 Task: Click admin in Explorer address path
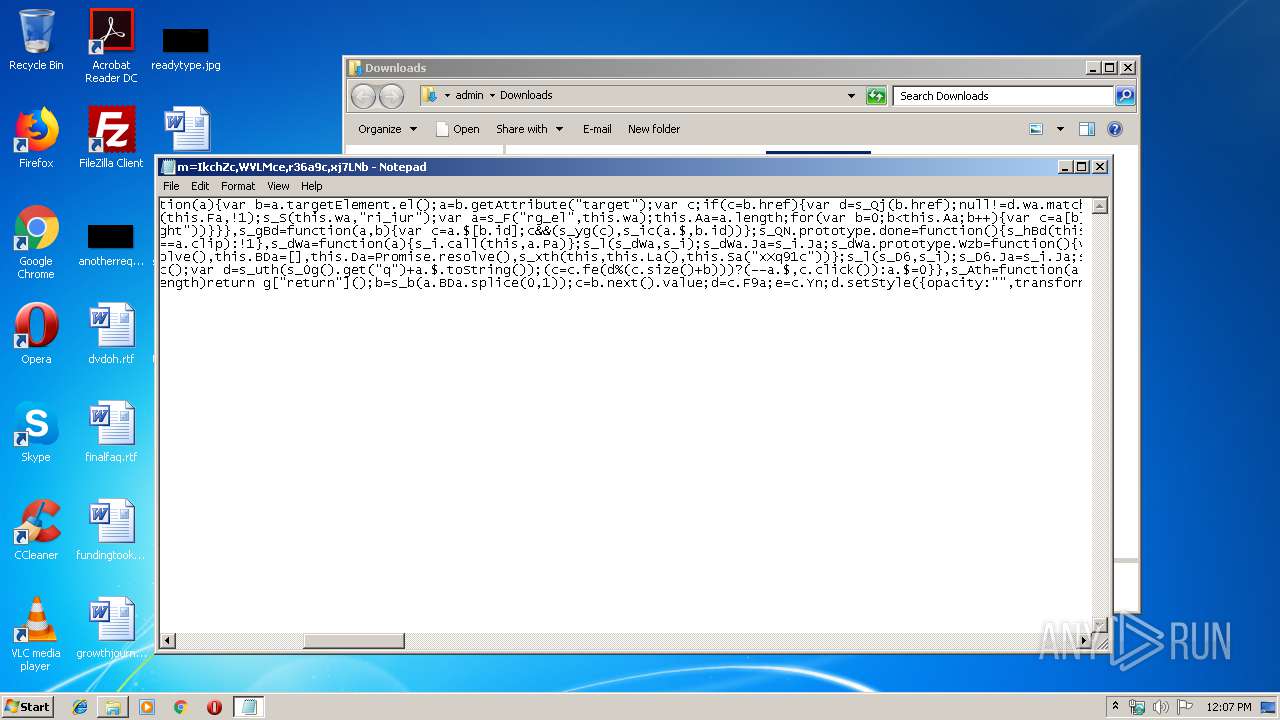pyautogui.click(x=469, y=96)
